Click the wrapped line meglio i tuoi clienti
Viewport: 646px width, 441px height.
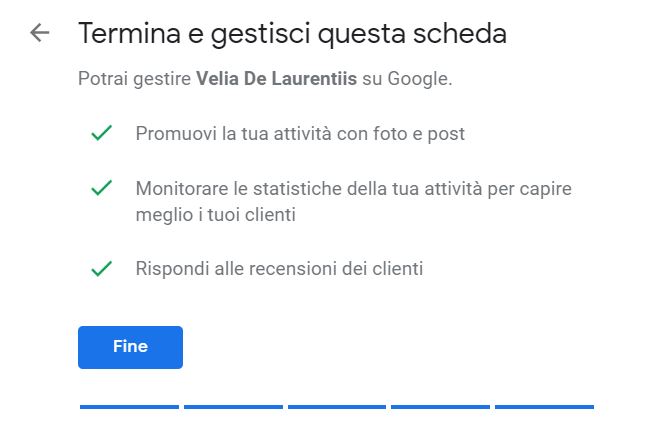coord(216,215)
